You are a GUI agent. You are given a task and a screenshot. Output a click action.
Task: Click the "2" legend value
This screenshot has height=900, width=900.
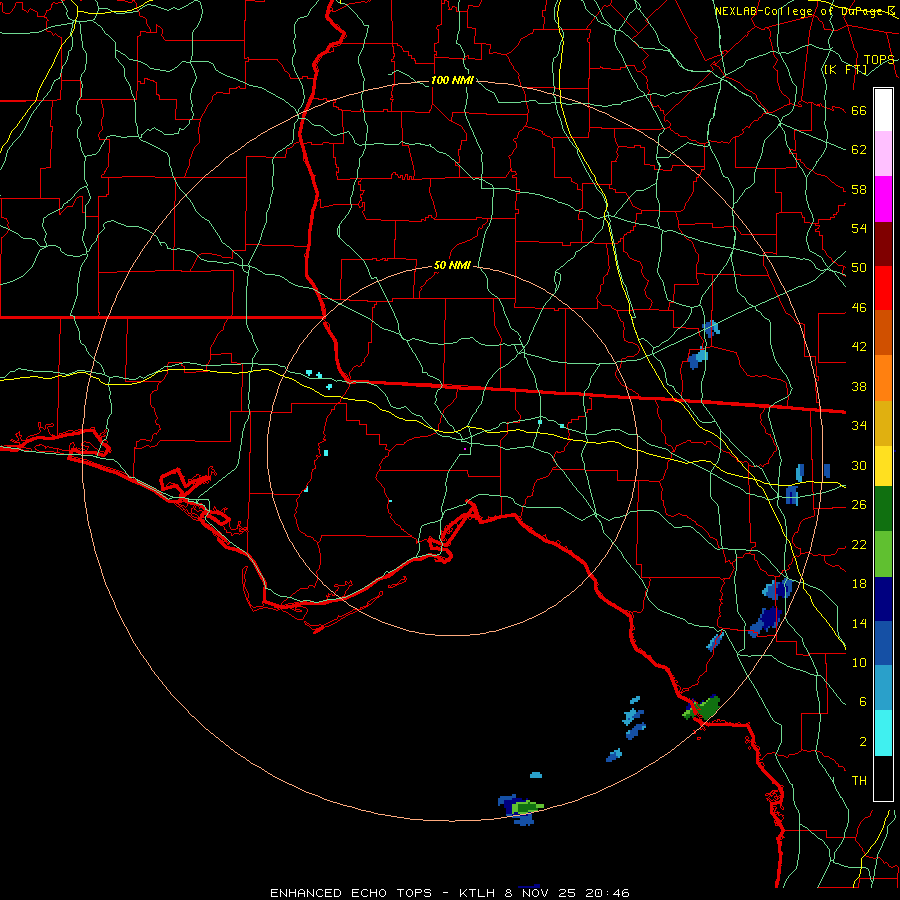[x=863, y=742]
